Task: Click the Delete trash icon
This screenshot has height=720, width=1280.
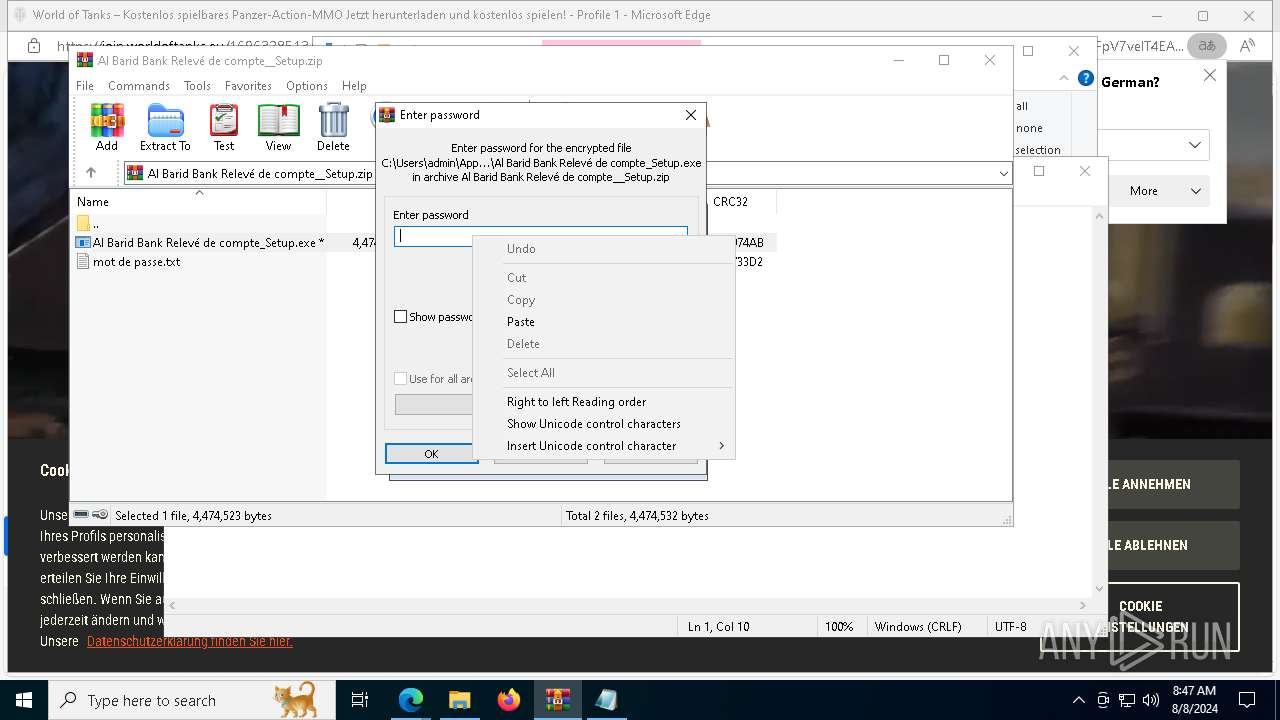Action: [x=333, y=127]
